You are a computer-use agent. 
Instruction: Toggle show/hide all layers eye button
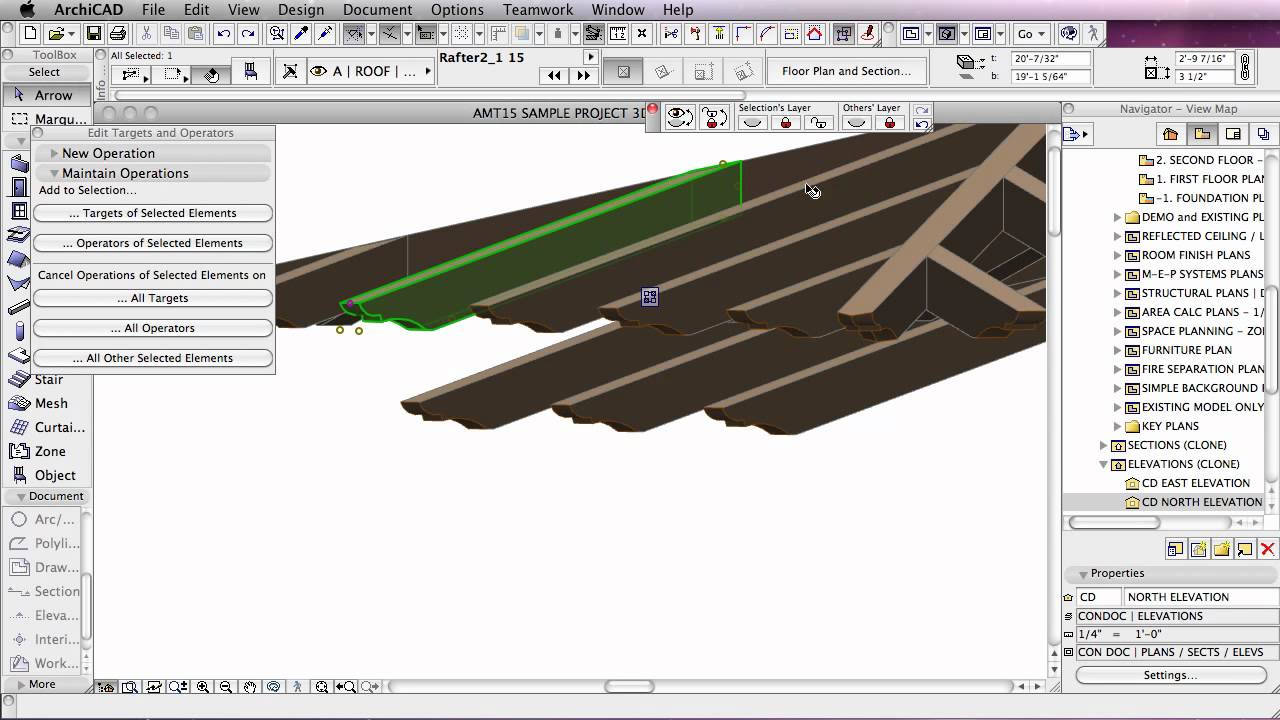(680, 117)
